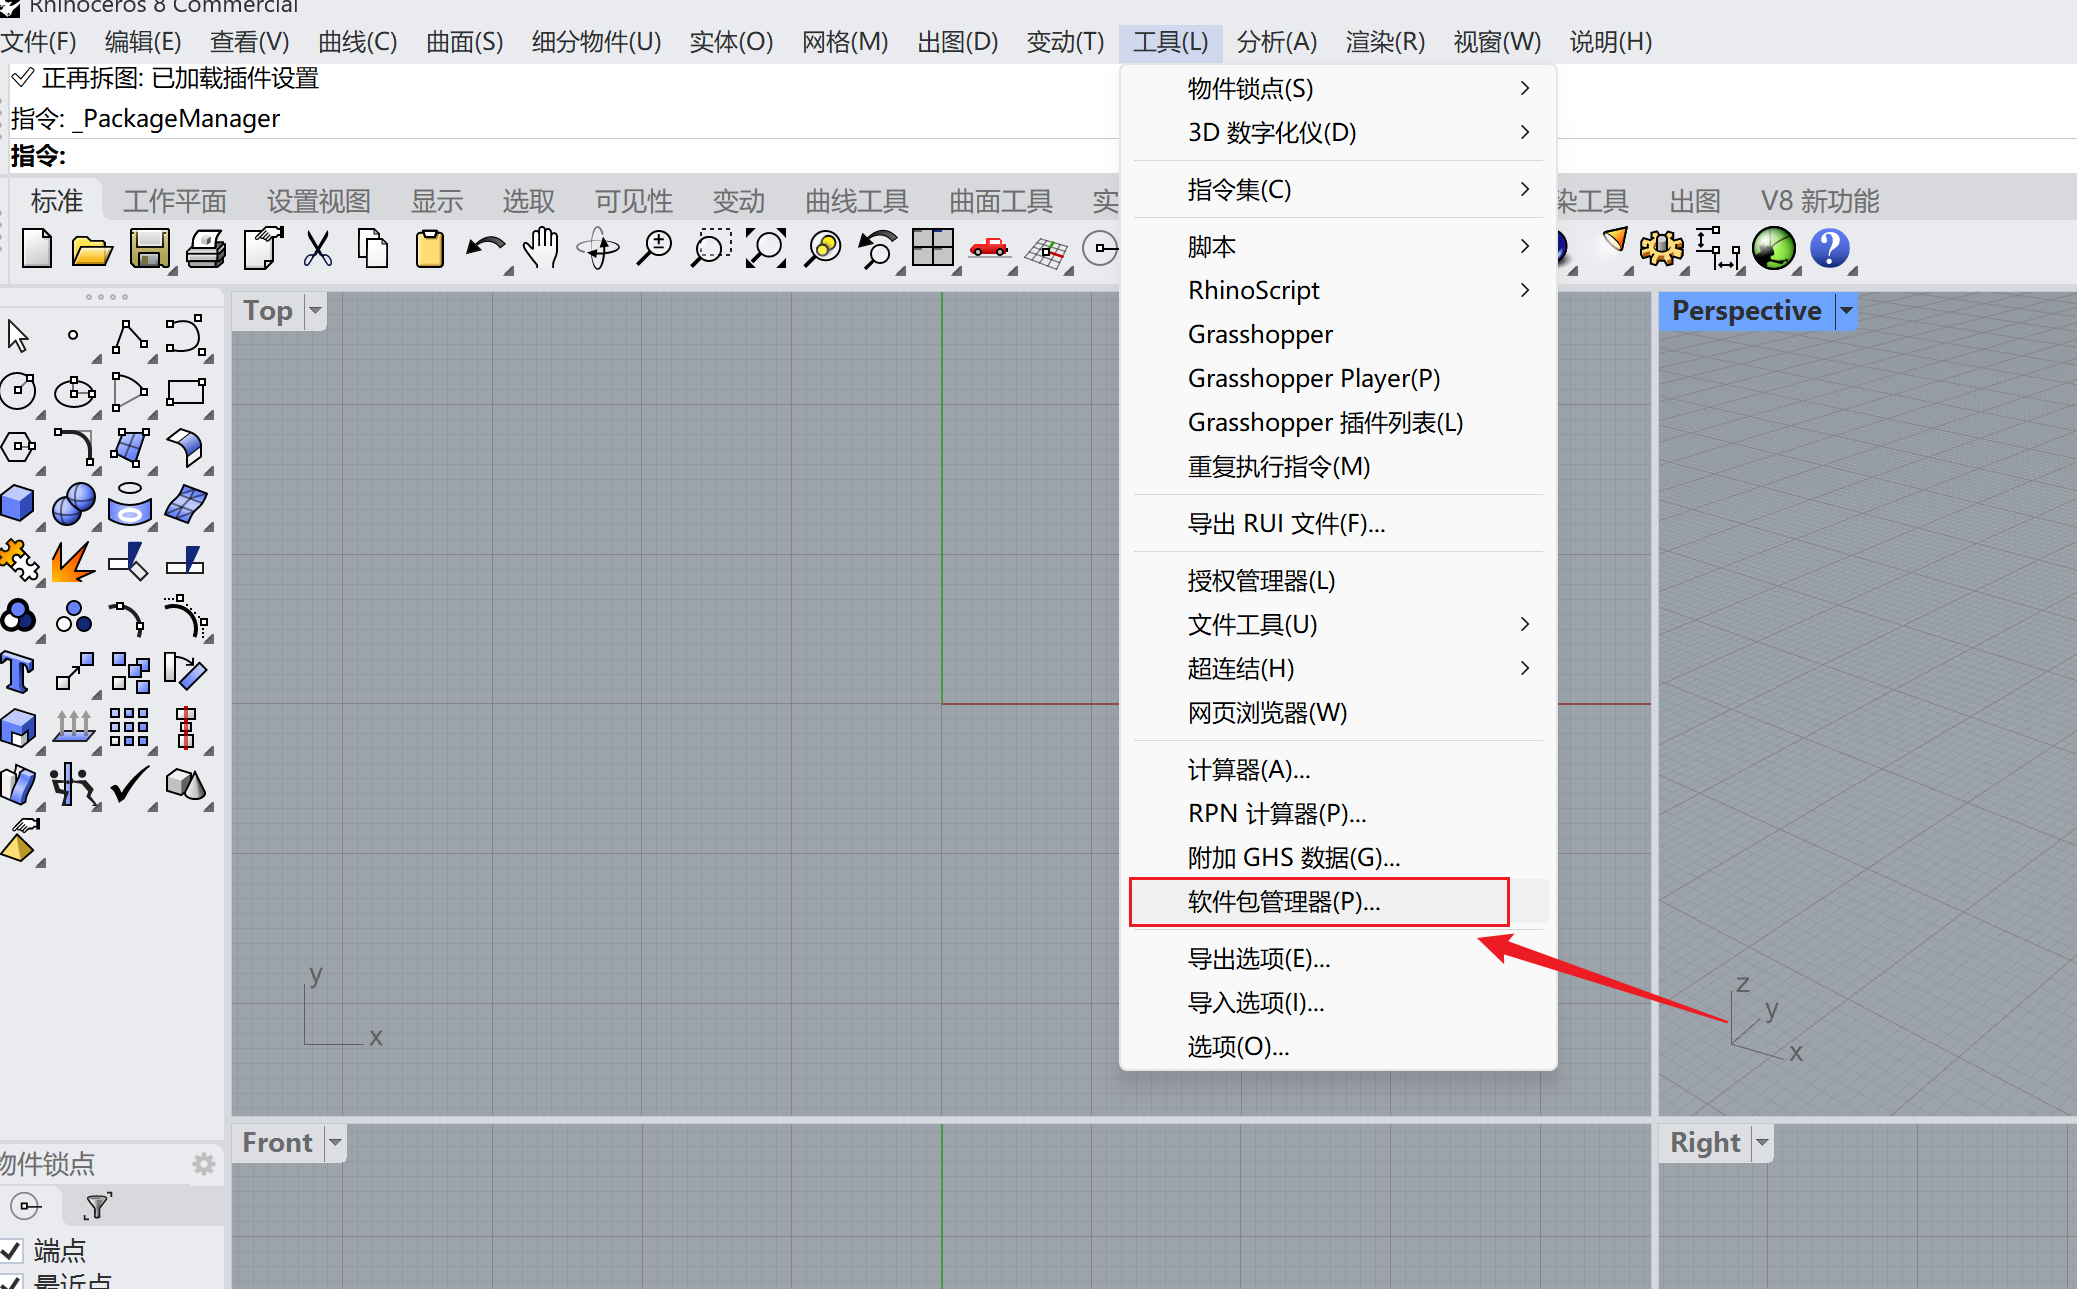Click the four-viewport layout icon
Viewport: 2077px width, 1289px height.
pyautogui.click(x=932, y=248)
